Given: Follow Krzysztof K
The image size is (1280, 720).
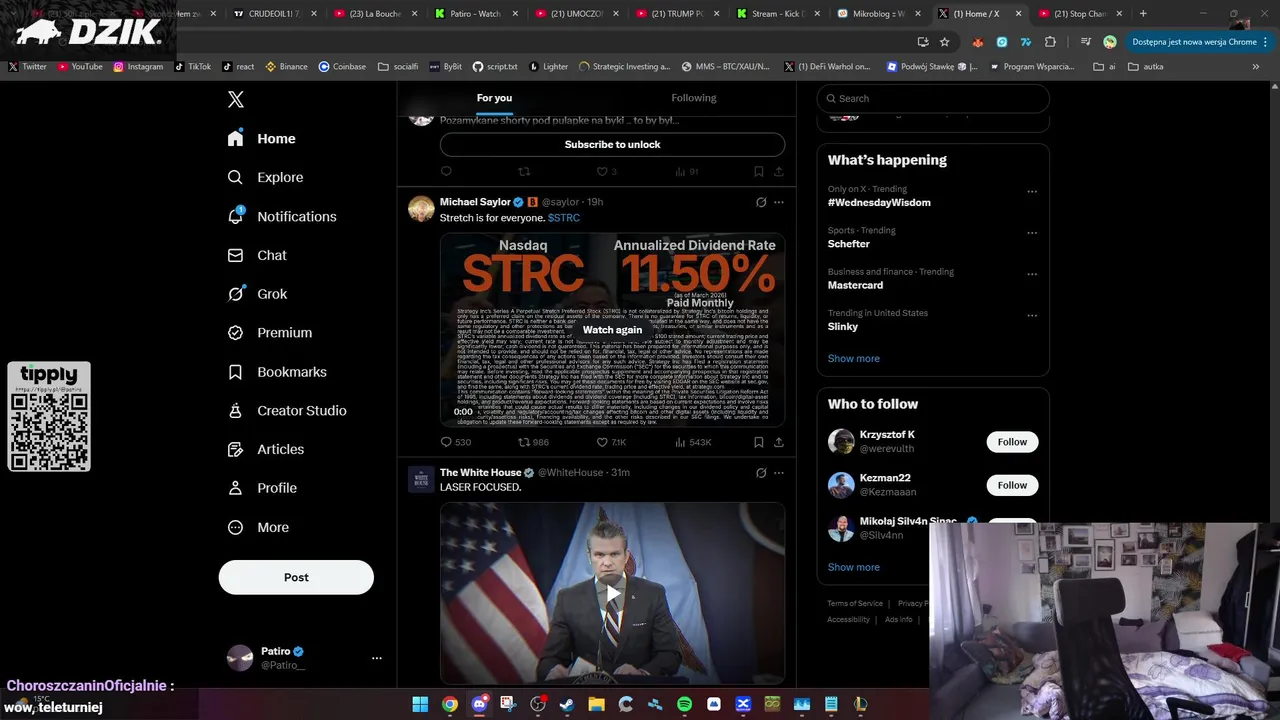Looking at the screenshot, I should 1012,442.
